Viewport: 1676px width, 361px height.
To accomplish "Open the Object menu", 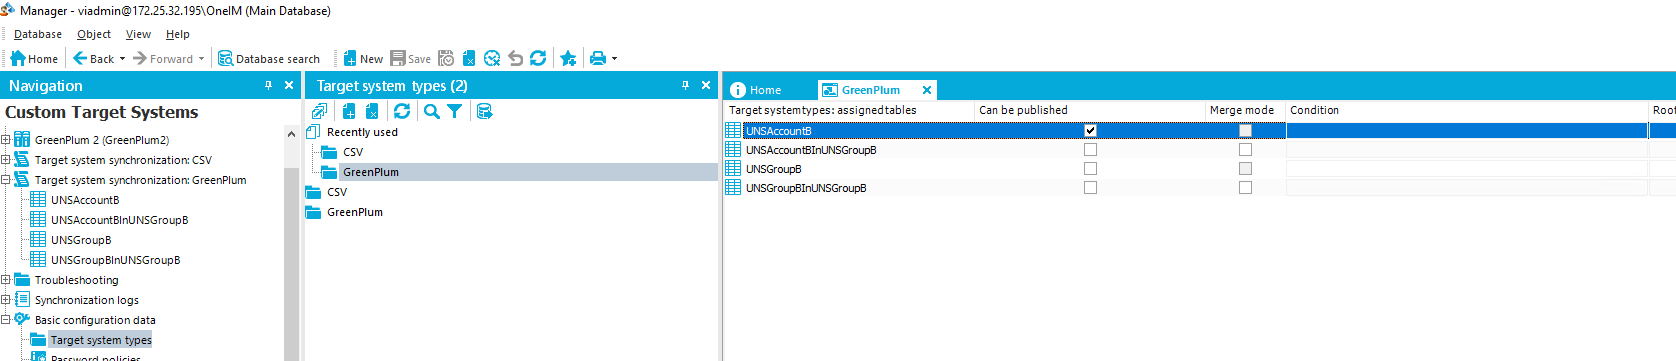I will [x=94, y=34].
